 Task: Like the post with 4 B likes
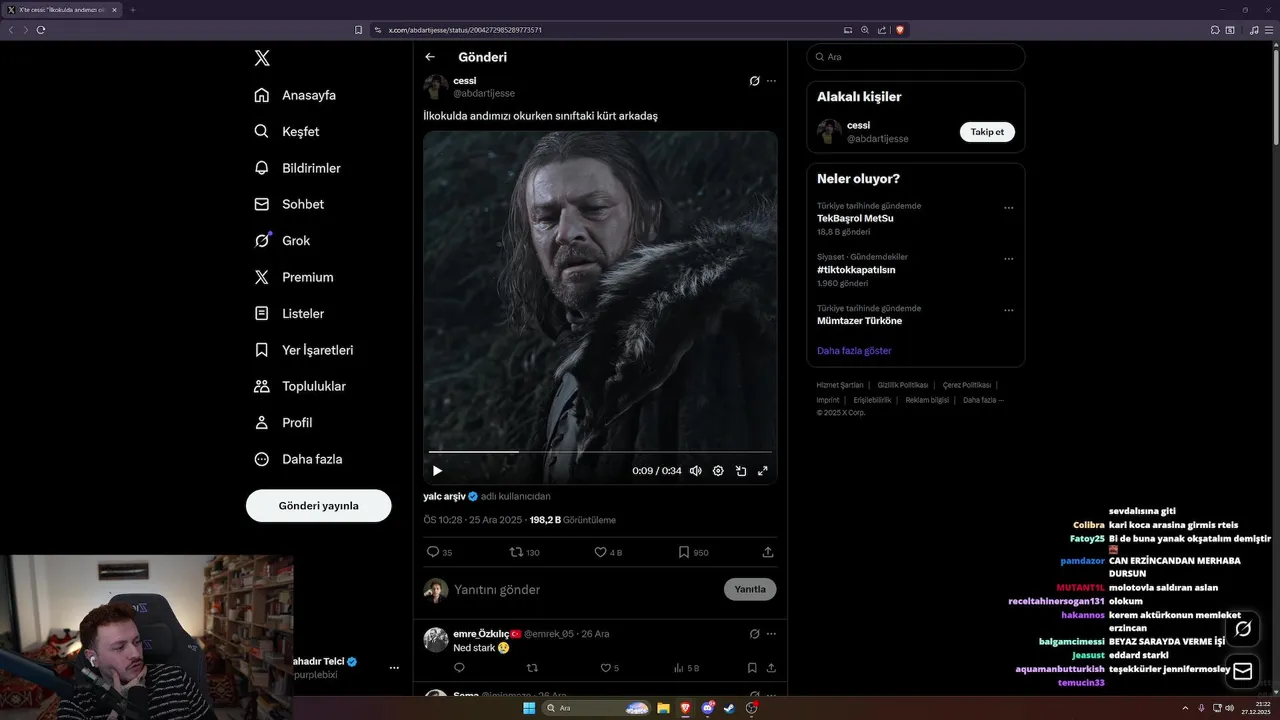pyautogui.click(x=601, y=552)
